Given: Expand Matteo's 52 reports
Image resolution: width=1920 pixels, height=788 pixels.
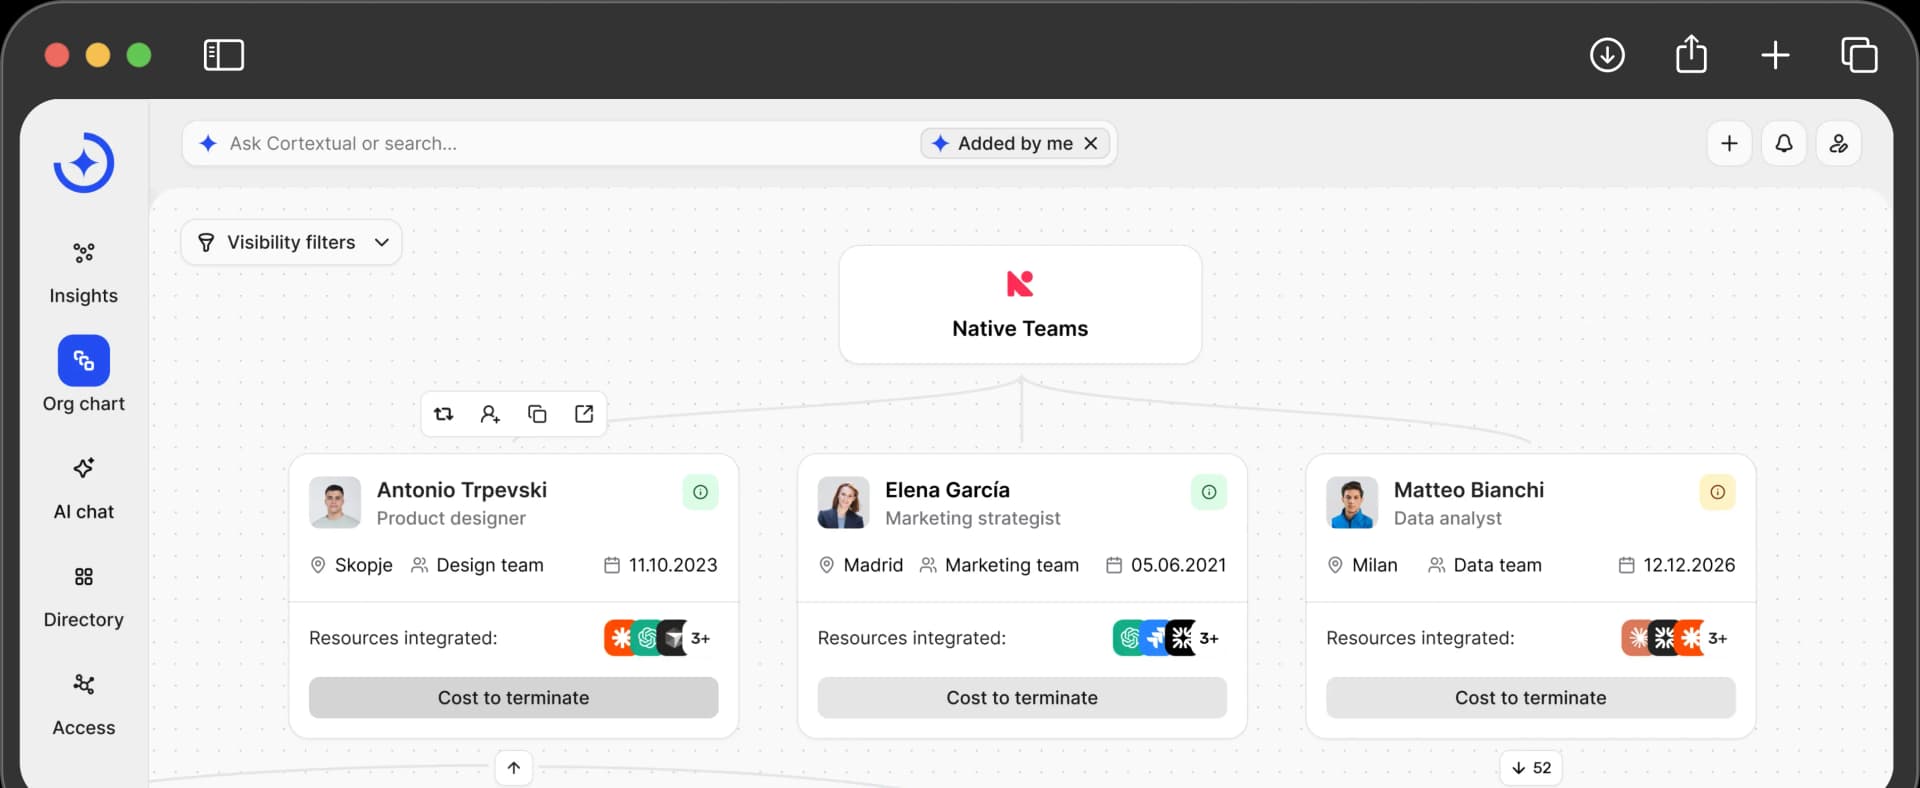Looking at the screenshot, I should point(1531,768).
